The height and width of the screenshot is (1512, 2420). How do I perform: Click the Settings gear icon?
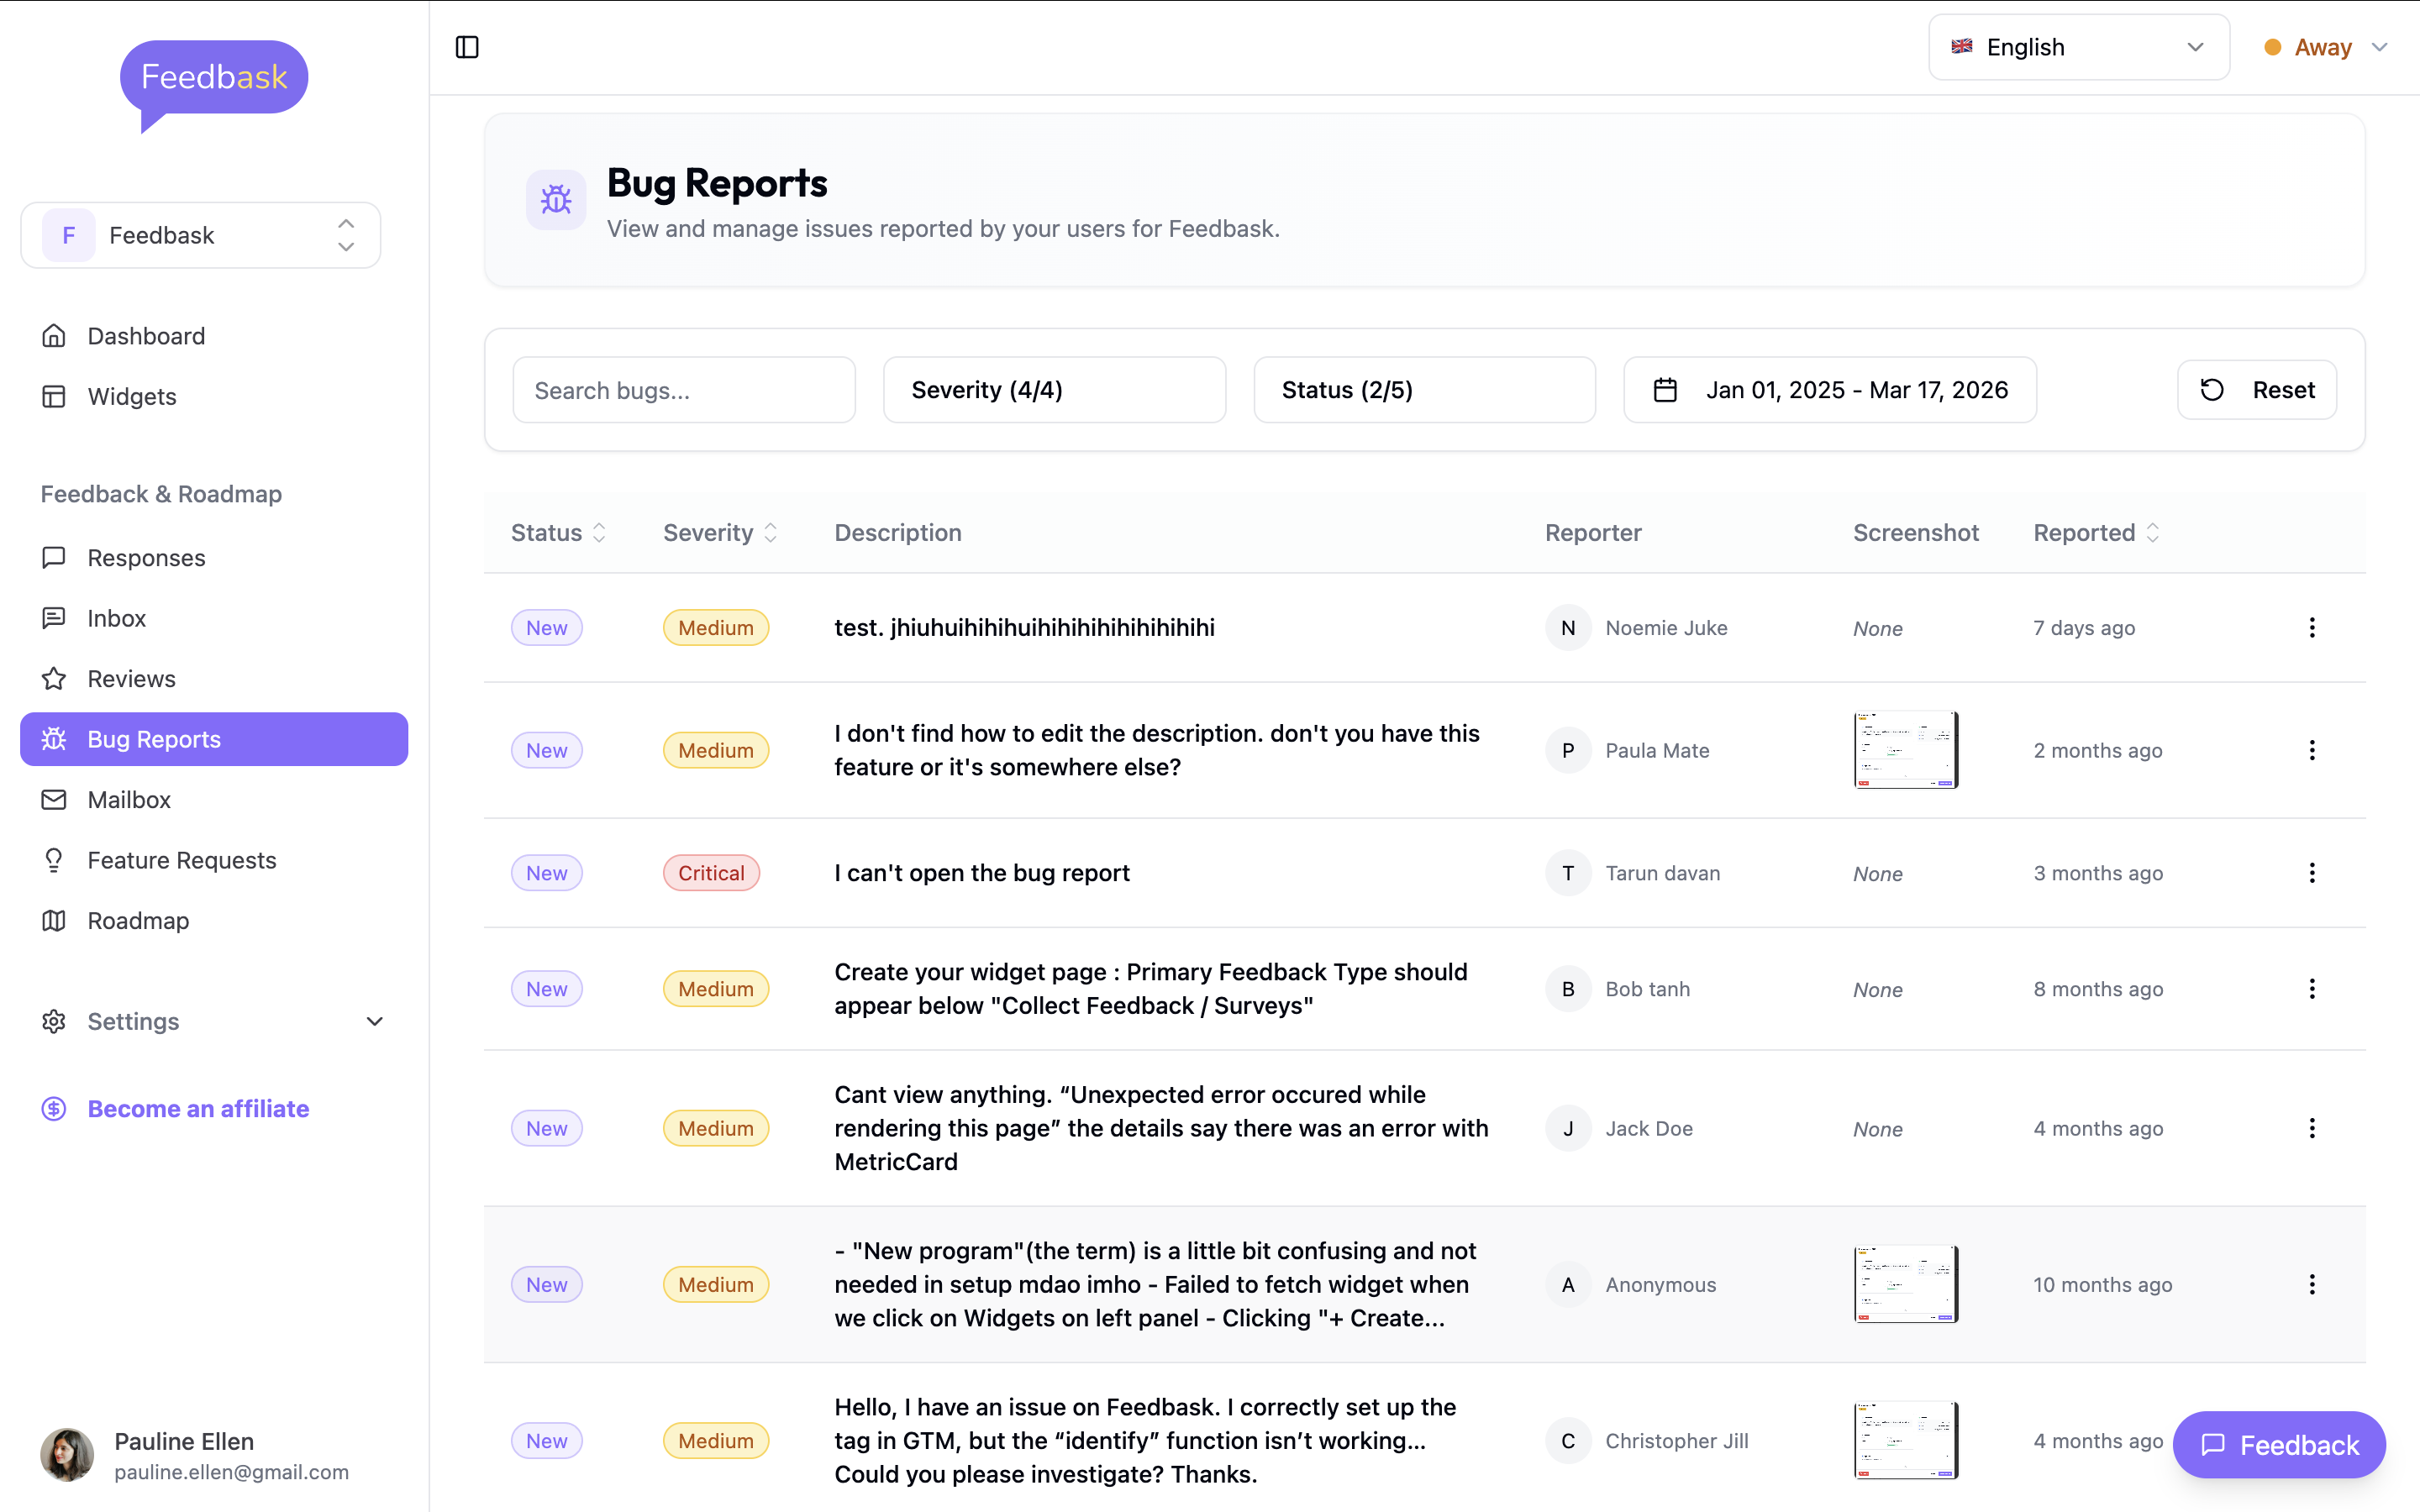tap(53, 1021)
